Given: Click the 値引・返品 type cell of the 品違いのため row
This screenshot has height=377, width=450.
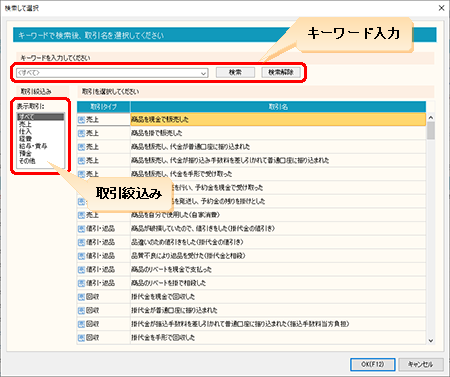Looking at the screenshot, I should [104, 242].
